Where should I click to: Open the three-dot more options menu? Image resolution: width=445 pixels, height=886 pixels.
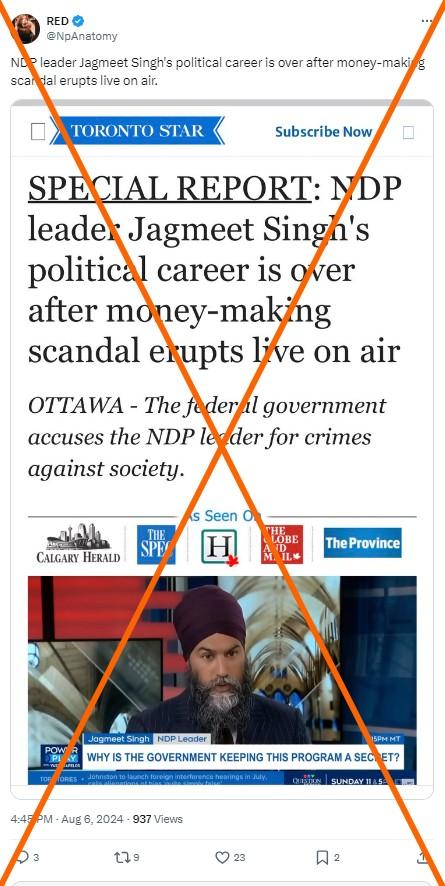427,21
